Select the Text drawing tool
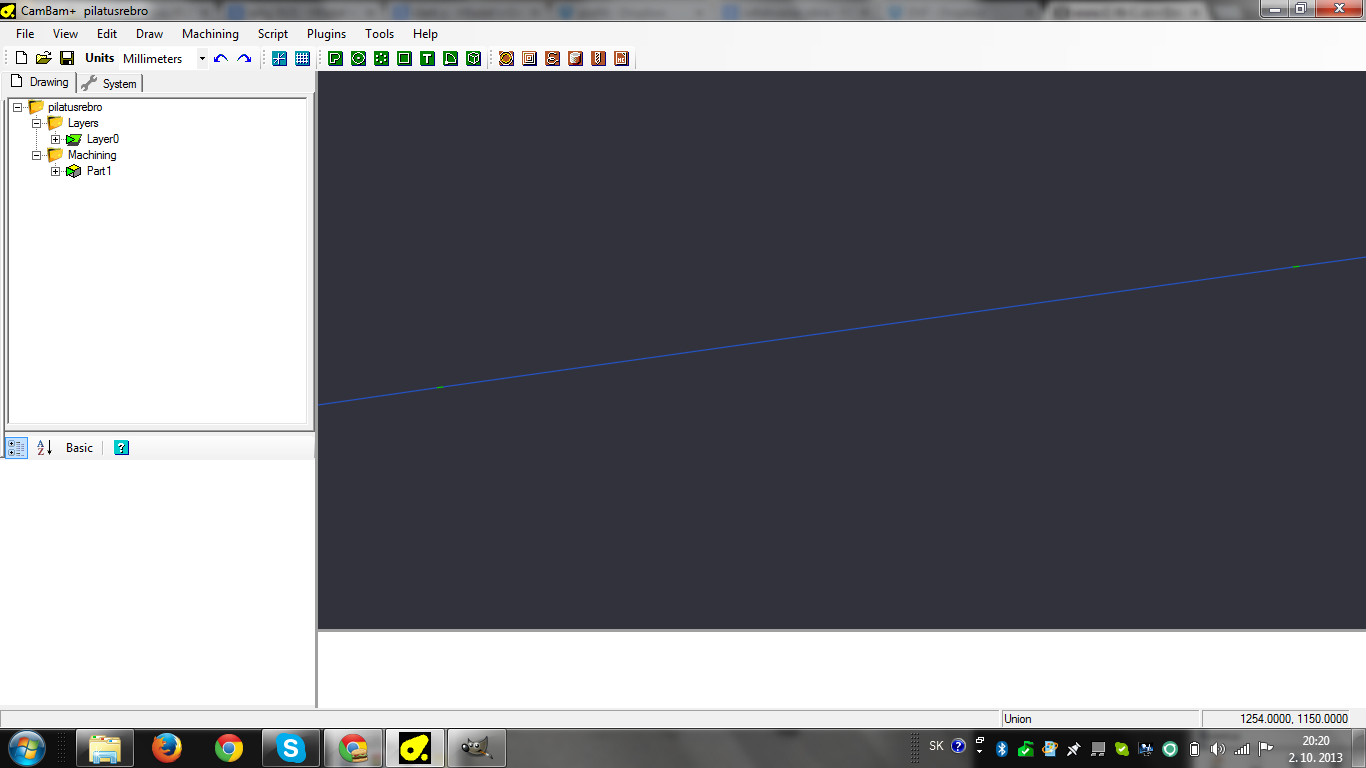1366x768 pixels. coord(427,58)
